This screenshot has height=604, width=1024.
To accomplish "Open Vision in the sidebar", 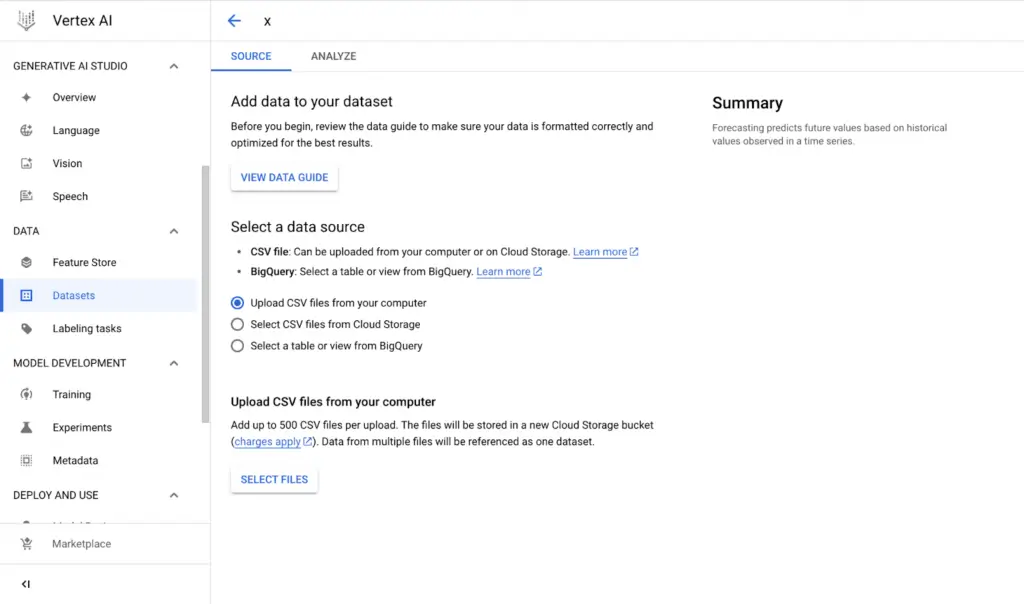I will tap(99, 163).
